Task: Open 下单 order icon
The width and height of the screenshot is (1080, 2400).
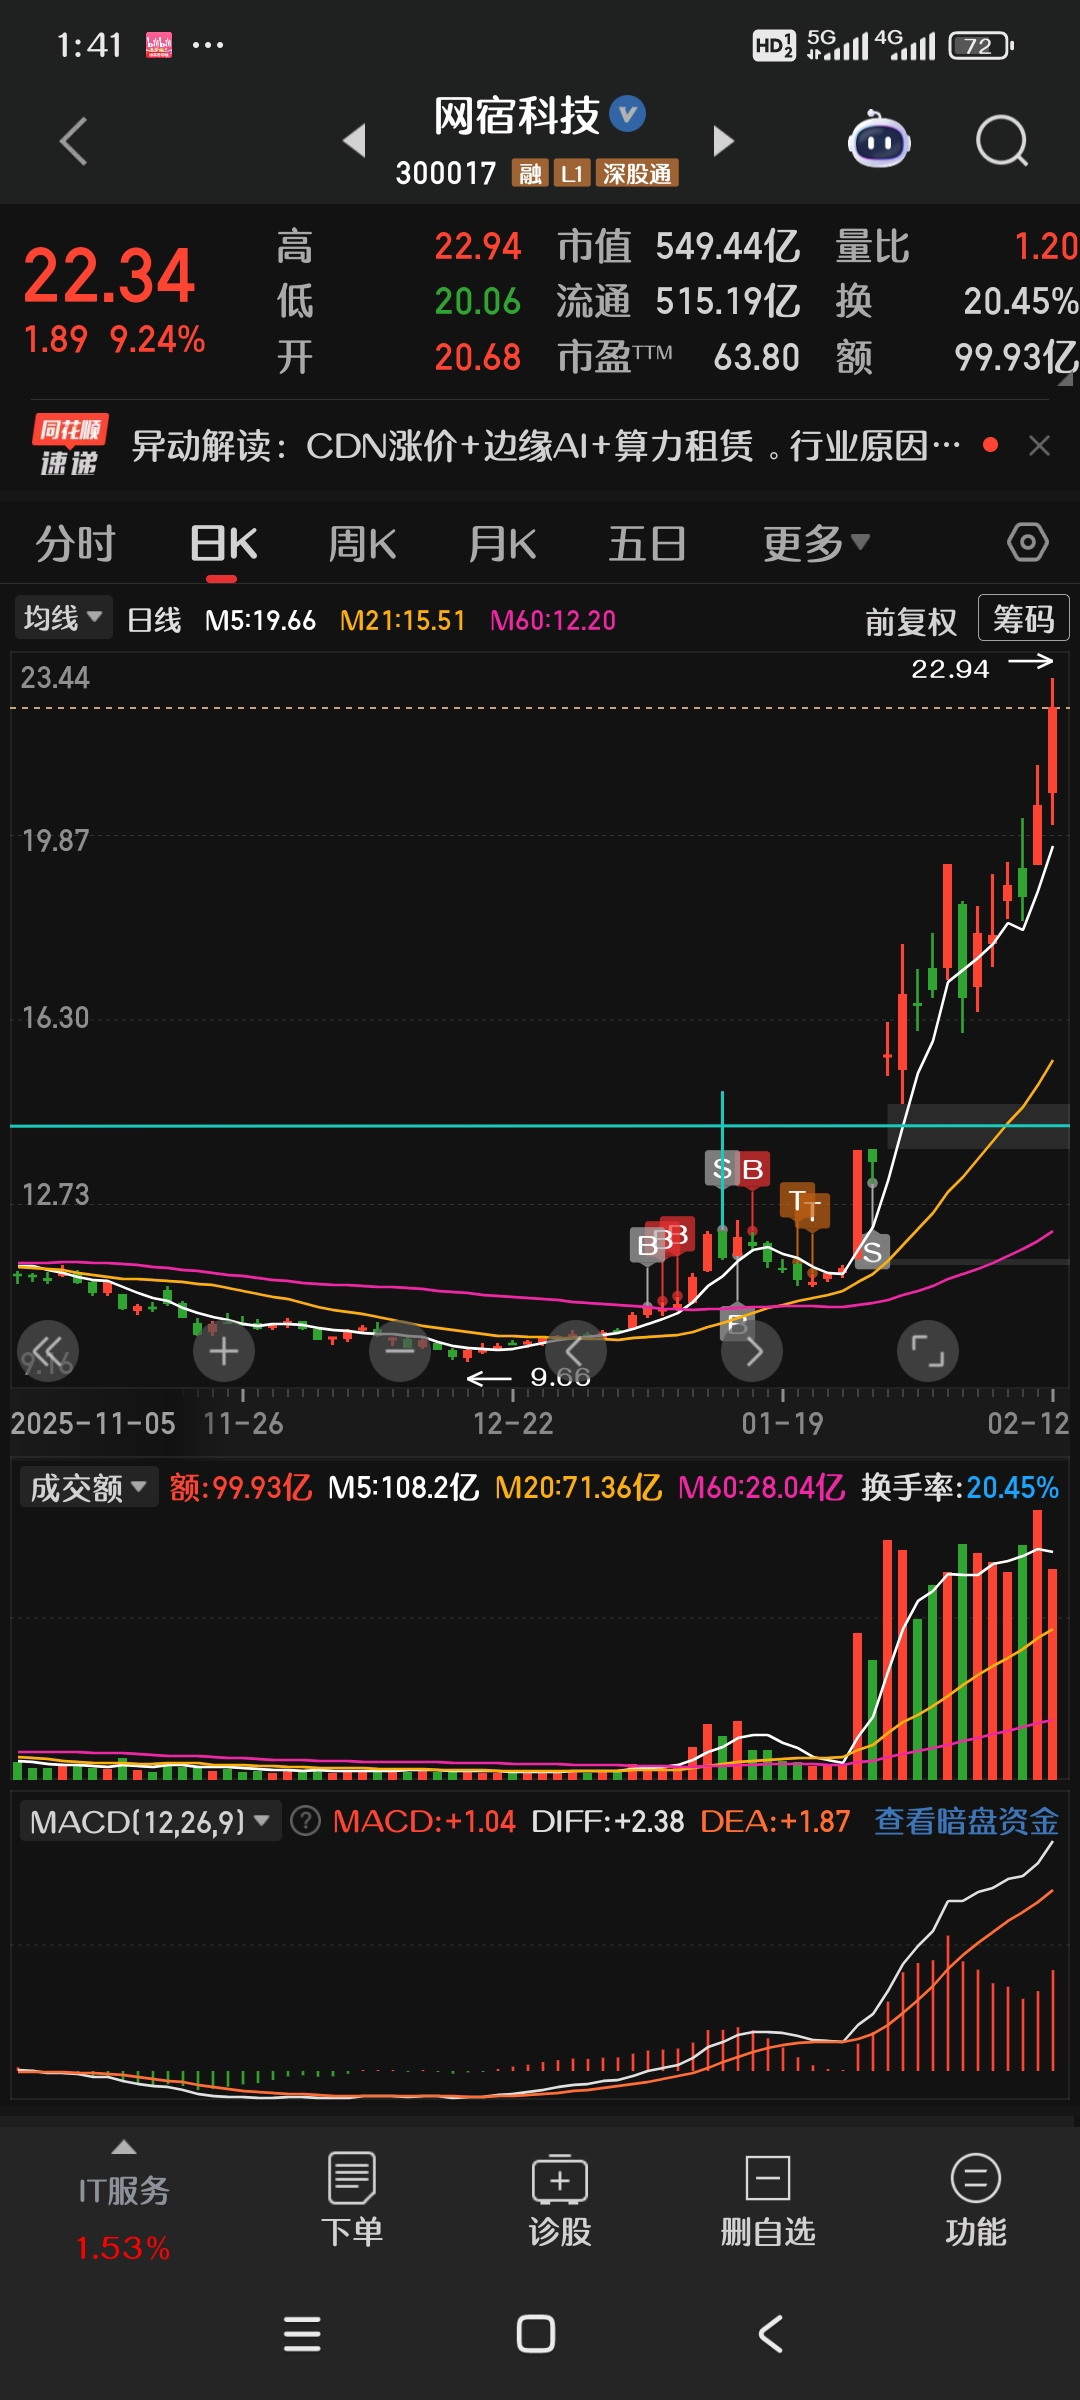Action: (x=352, y=2200)
